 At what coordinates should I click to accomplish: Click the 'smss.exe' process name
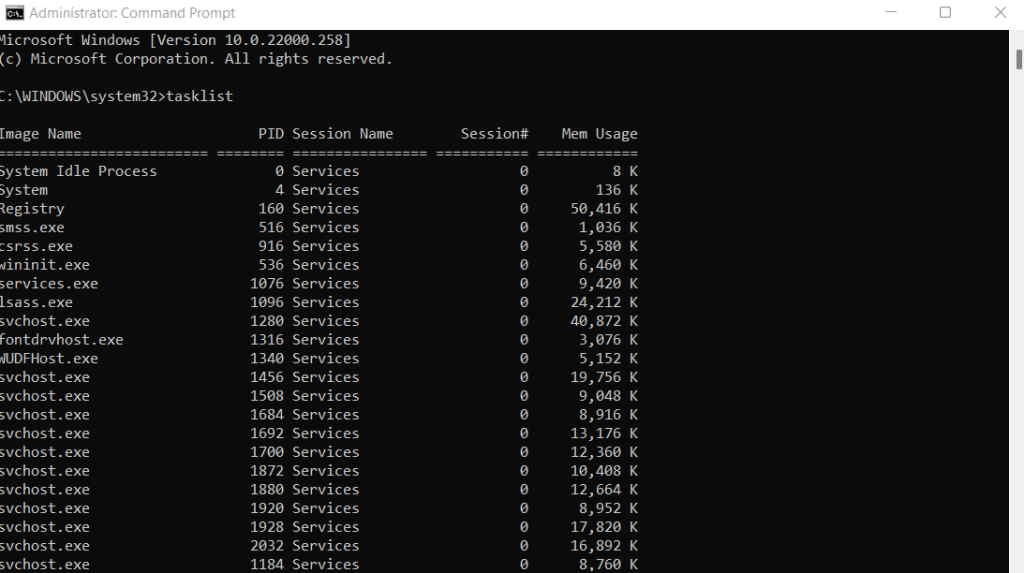point(32,227)
